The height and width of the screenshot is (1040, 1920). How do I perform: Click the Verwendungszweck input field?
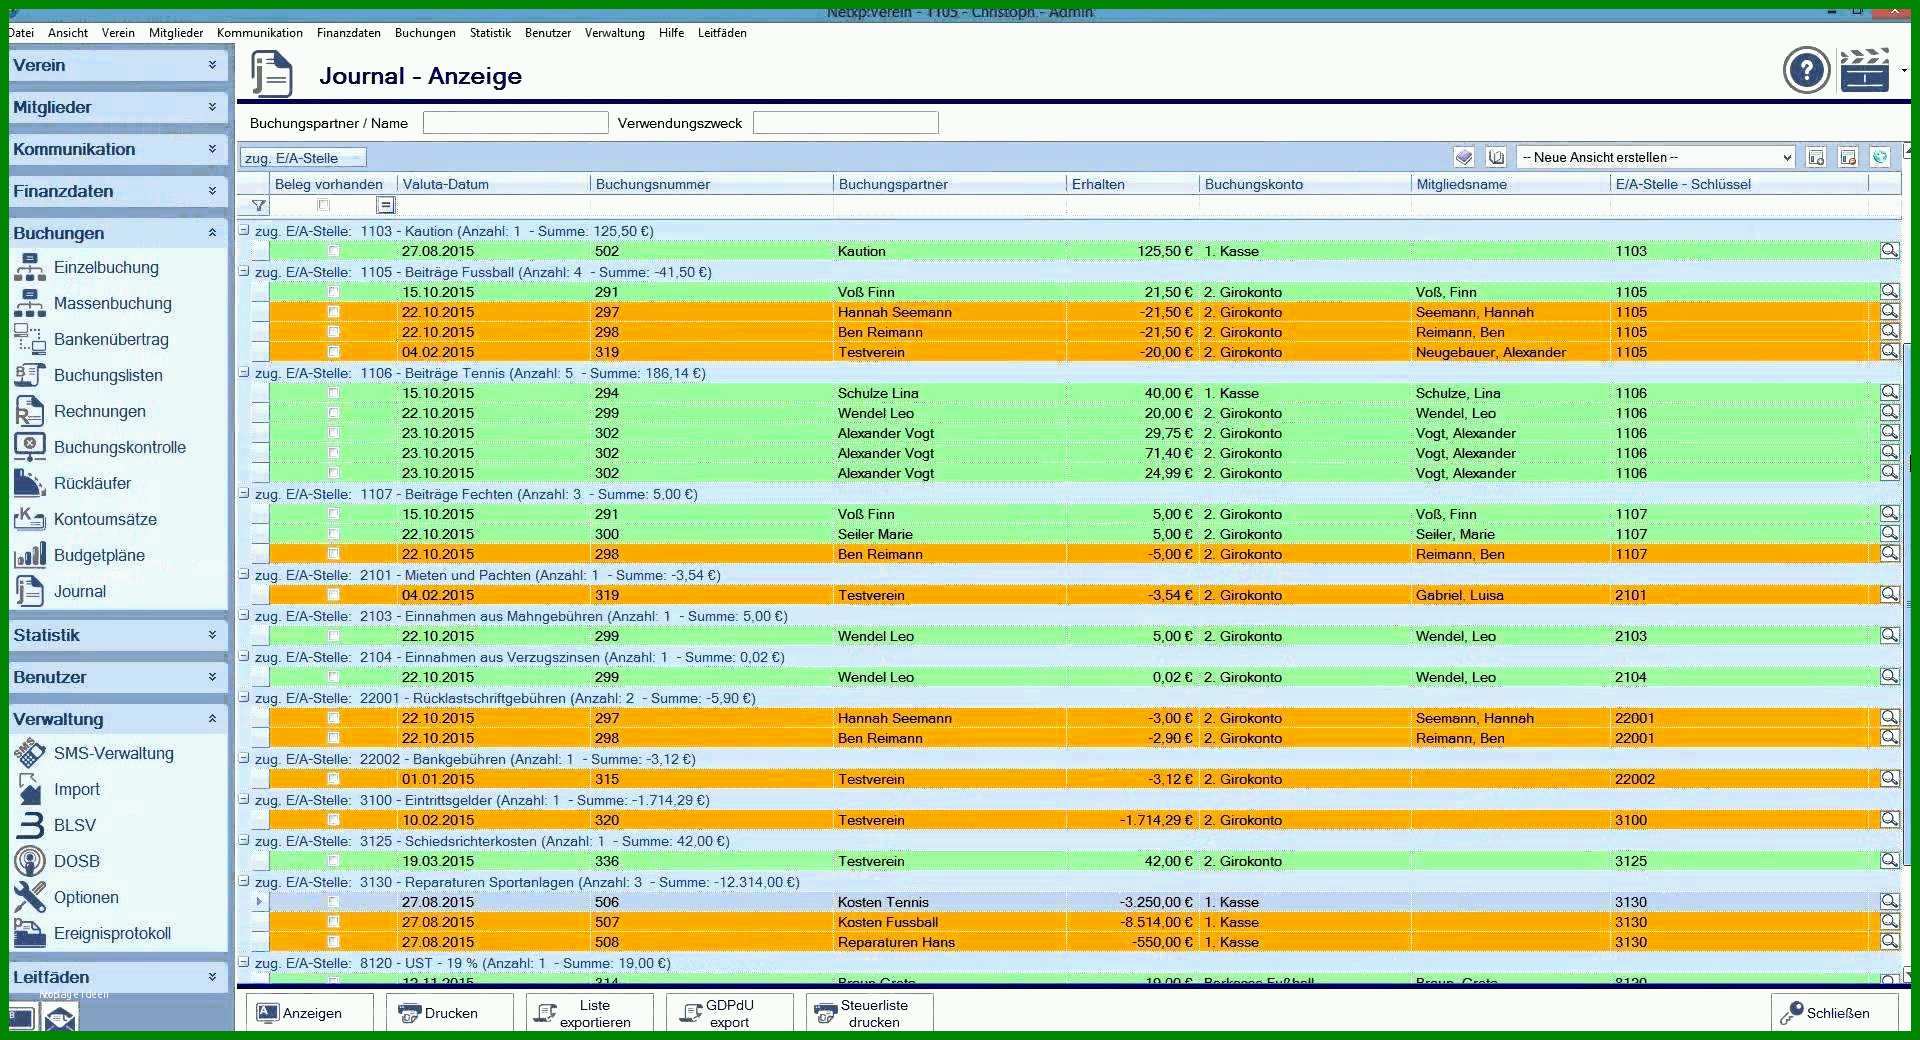(x=845, y=123)
